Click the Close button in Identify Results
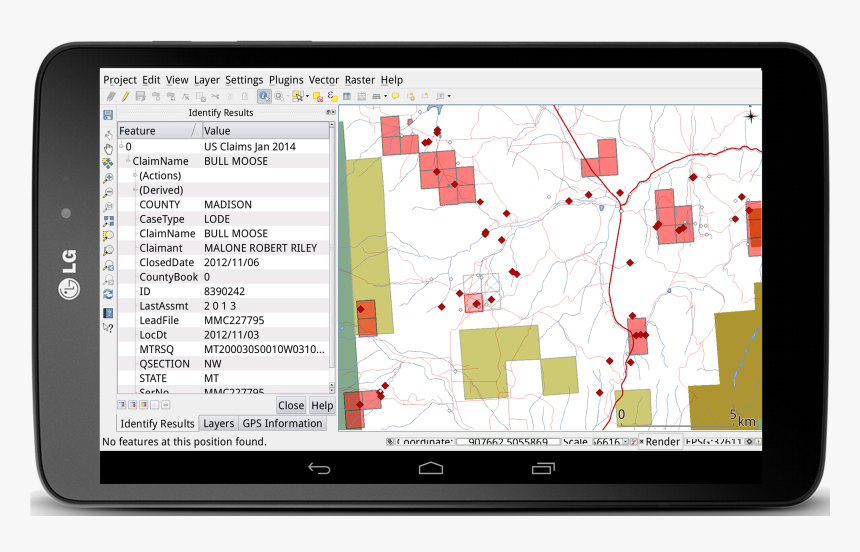 291,406
